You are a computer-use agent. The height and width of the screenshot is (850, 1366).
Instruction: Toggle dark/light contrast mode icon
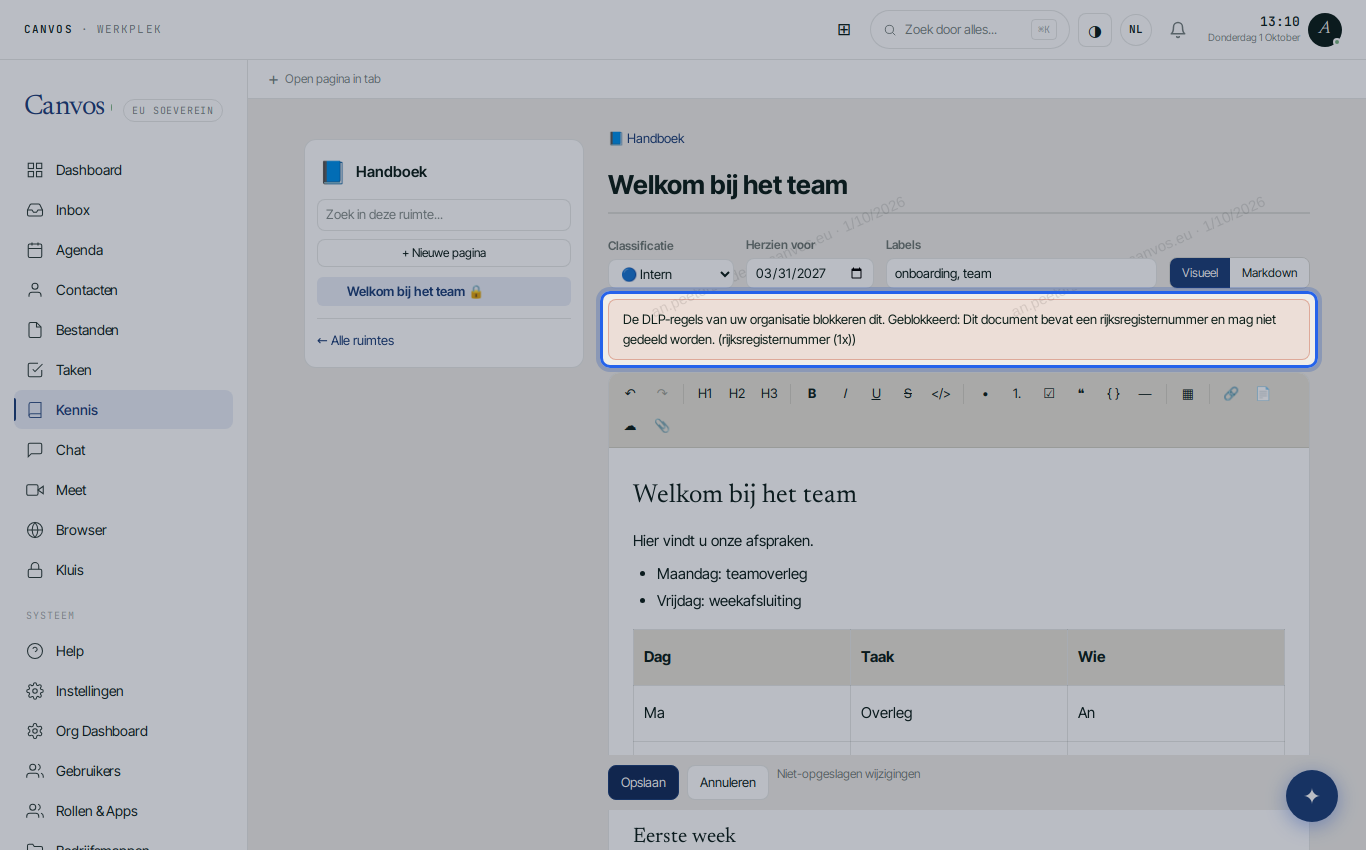[x=1095, y=30]
